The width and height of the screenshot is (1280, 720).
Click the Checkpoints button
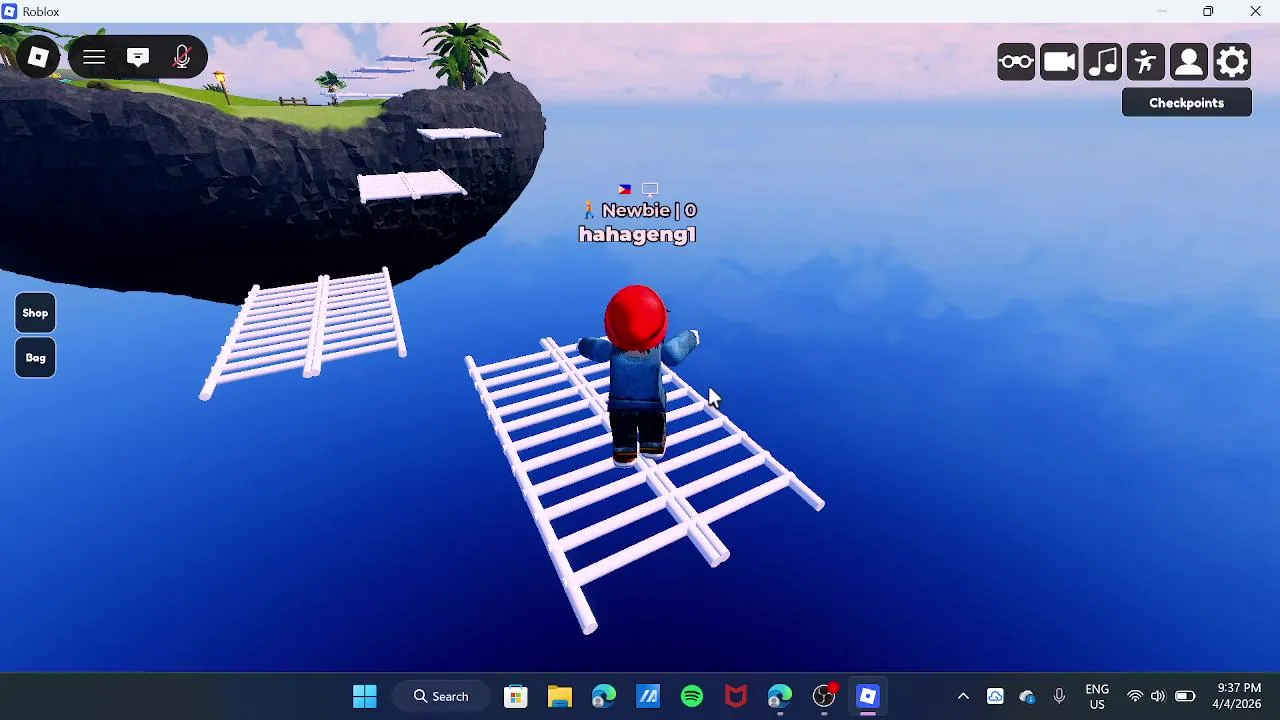1186,103
